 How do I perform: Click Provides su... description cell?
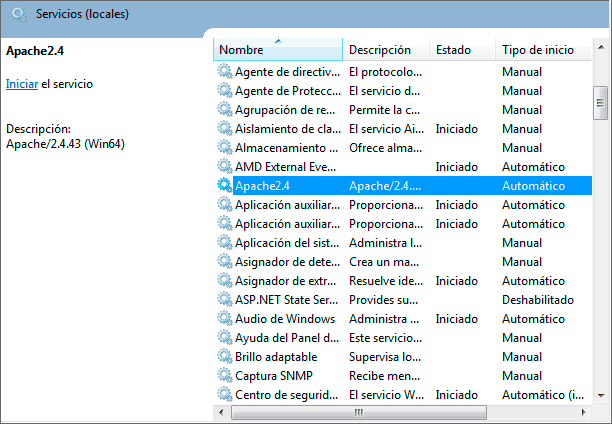tap(383, 300)
